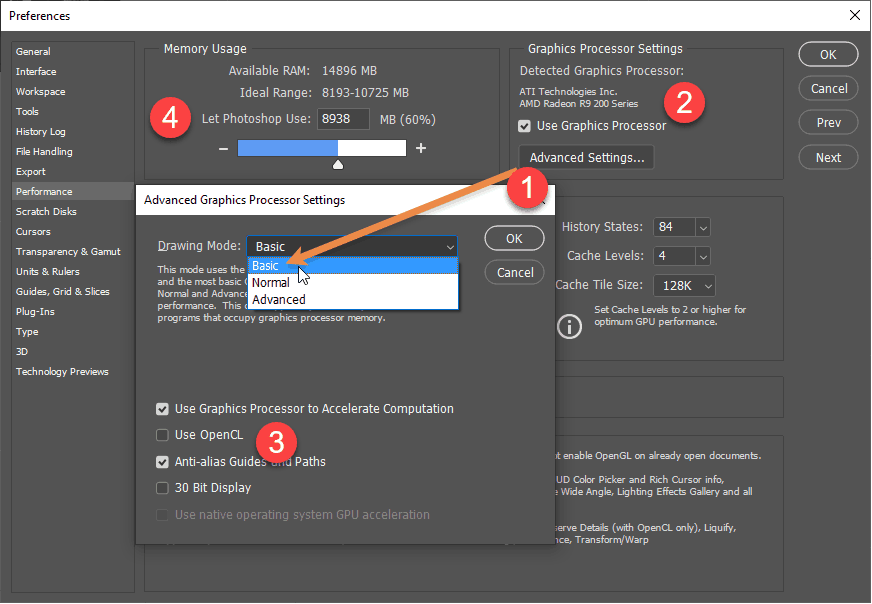The image size is (872, 604).
Task: Disable Use Graphics Processor to Accelerate Computation
Action: 162,409
